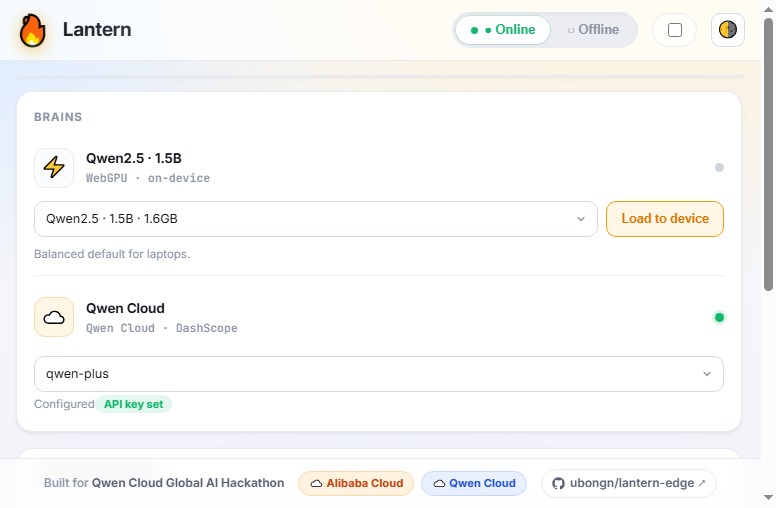Click the gray on-device status indicator dot
This screenshot has width=776, height=508.
(719, 167)
